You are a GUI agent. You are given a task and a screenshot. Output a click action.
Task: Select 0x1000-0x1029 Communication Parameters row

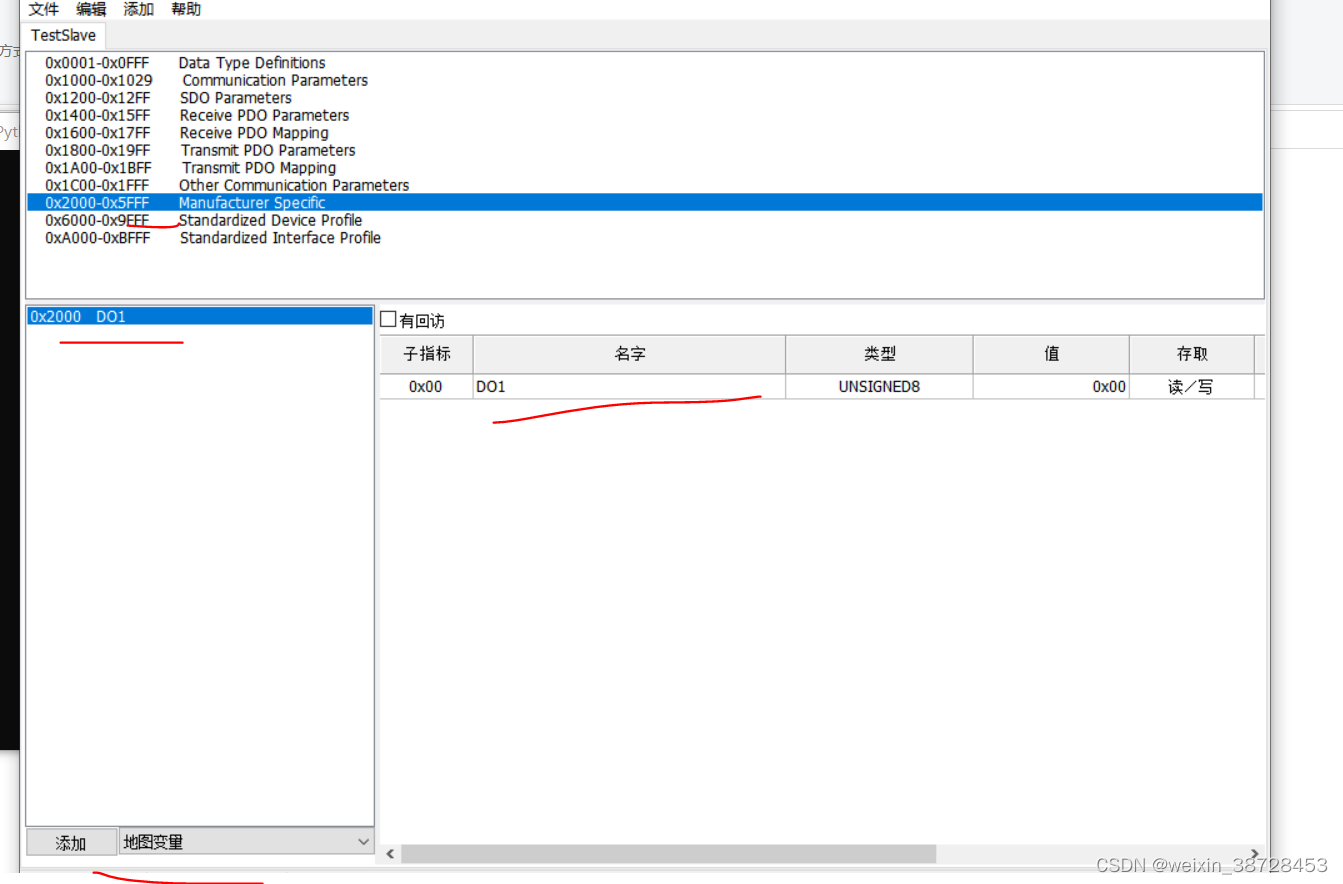(x=644, y=80)
